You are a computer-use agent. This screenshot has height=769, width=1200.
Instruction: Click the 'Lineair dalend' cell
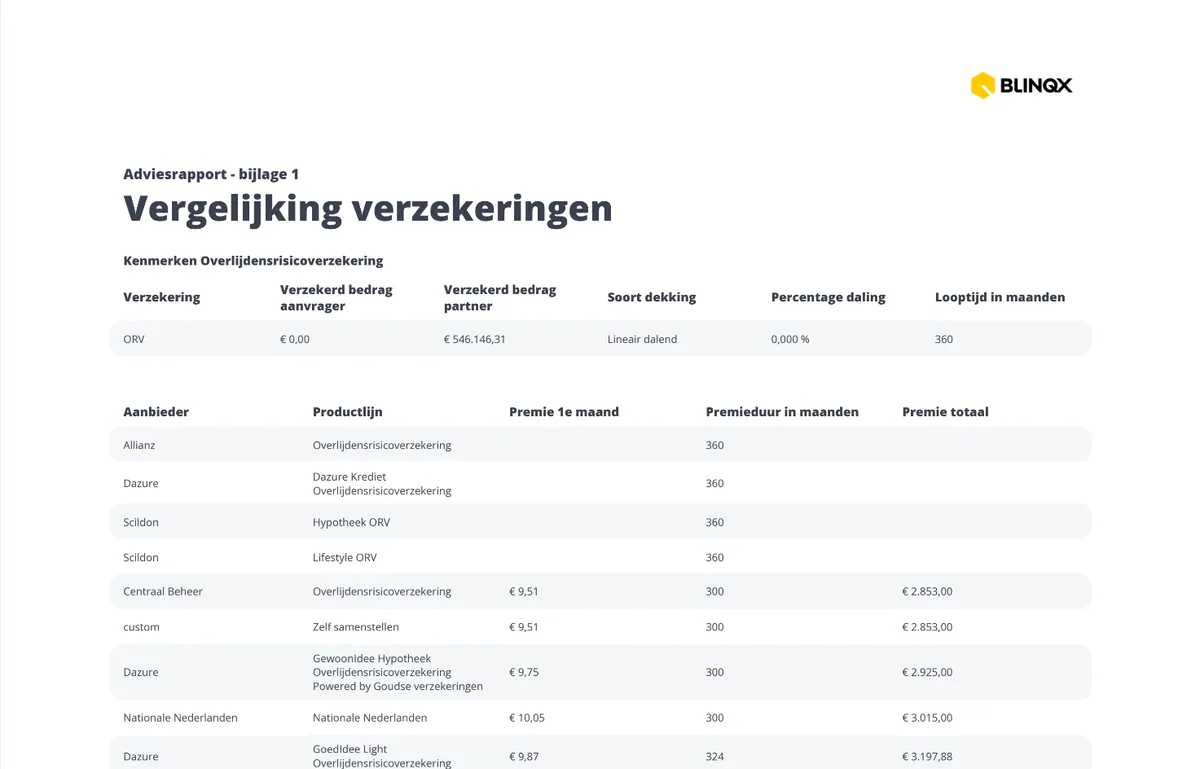click(x=642, y=339)
